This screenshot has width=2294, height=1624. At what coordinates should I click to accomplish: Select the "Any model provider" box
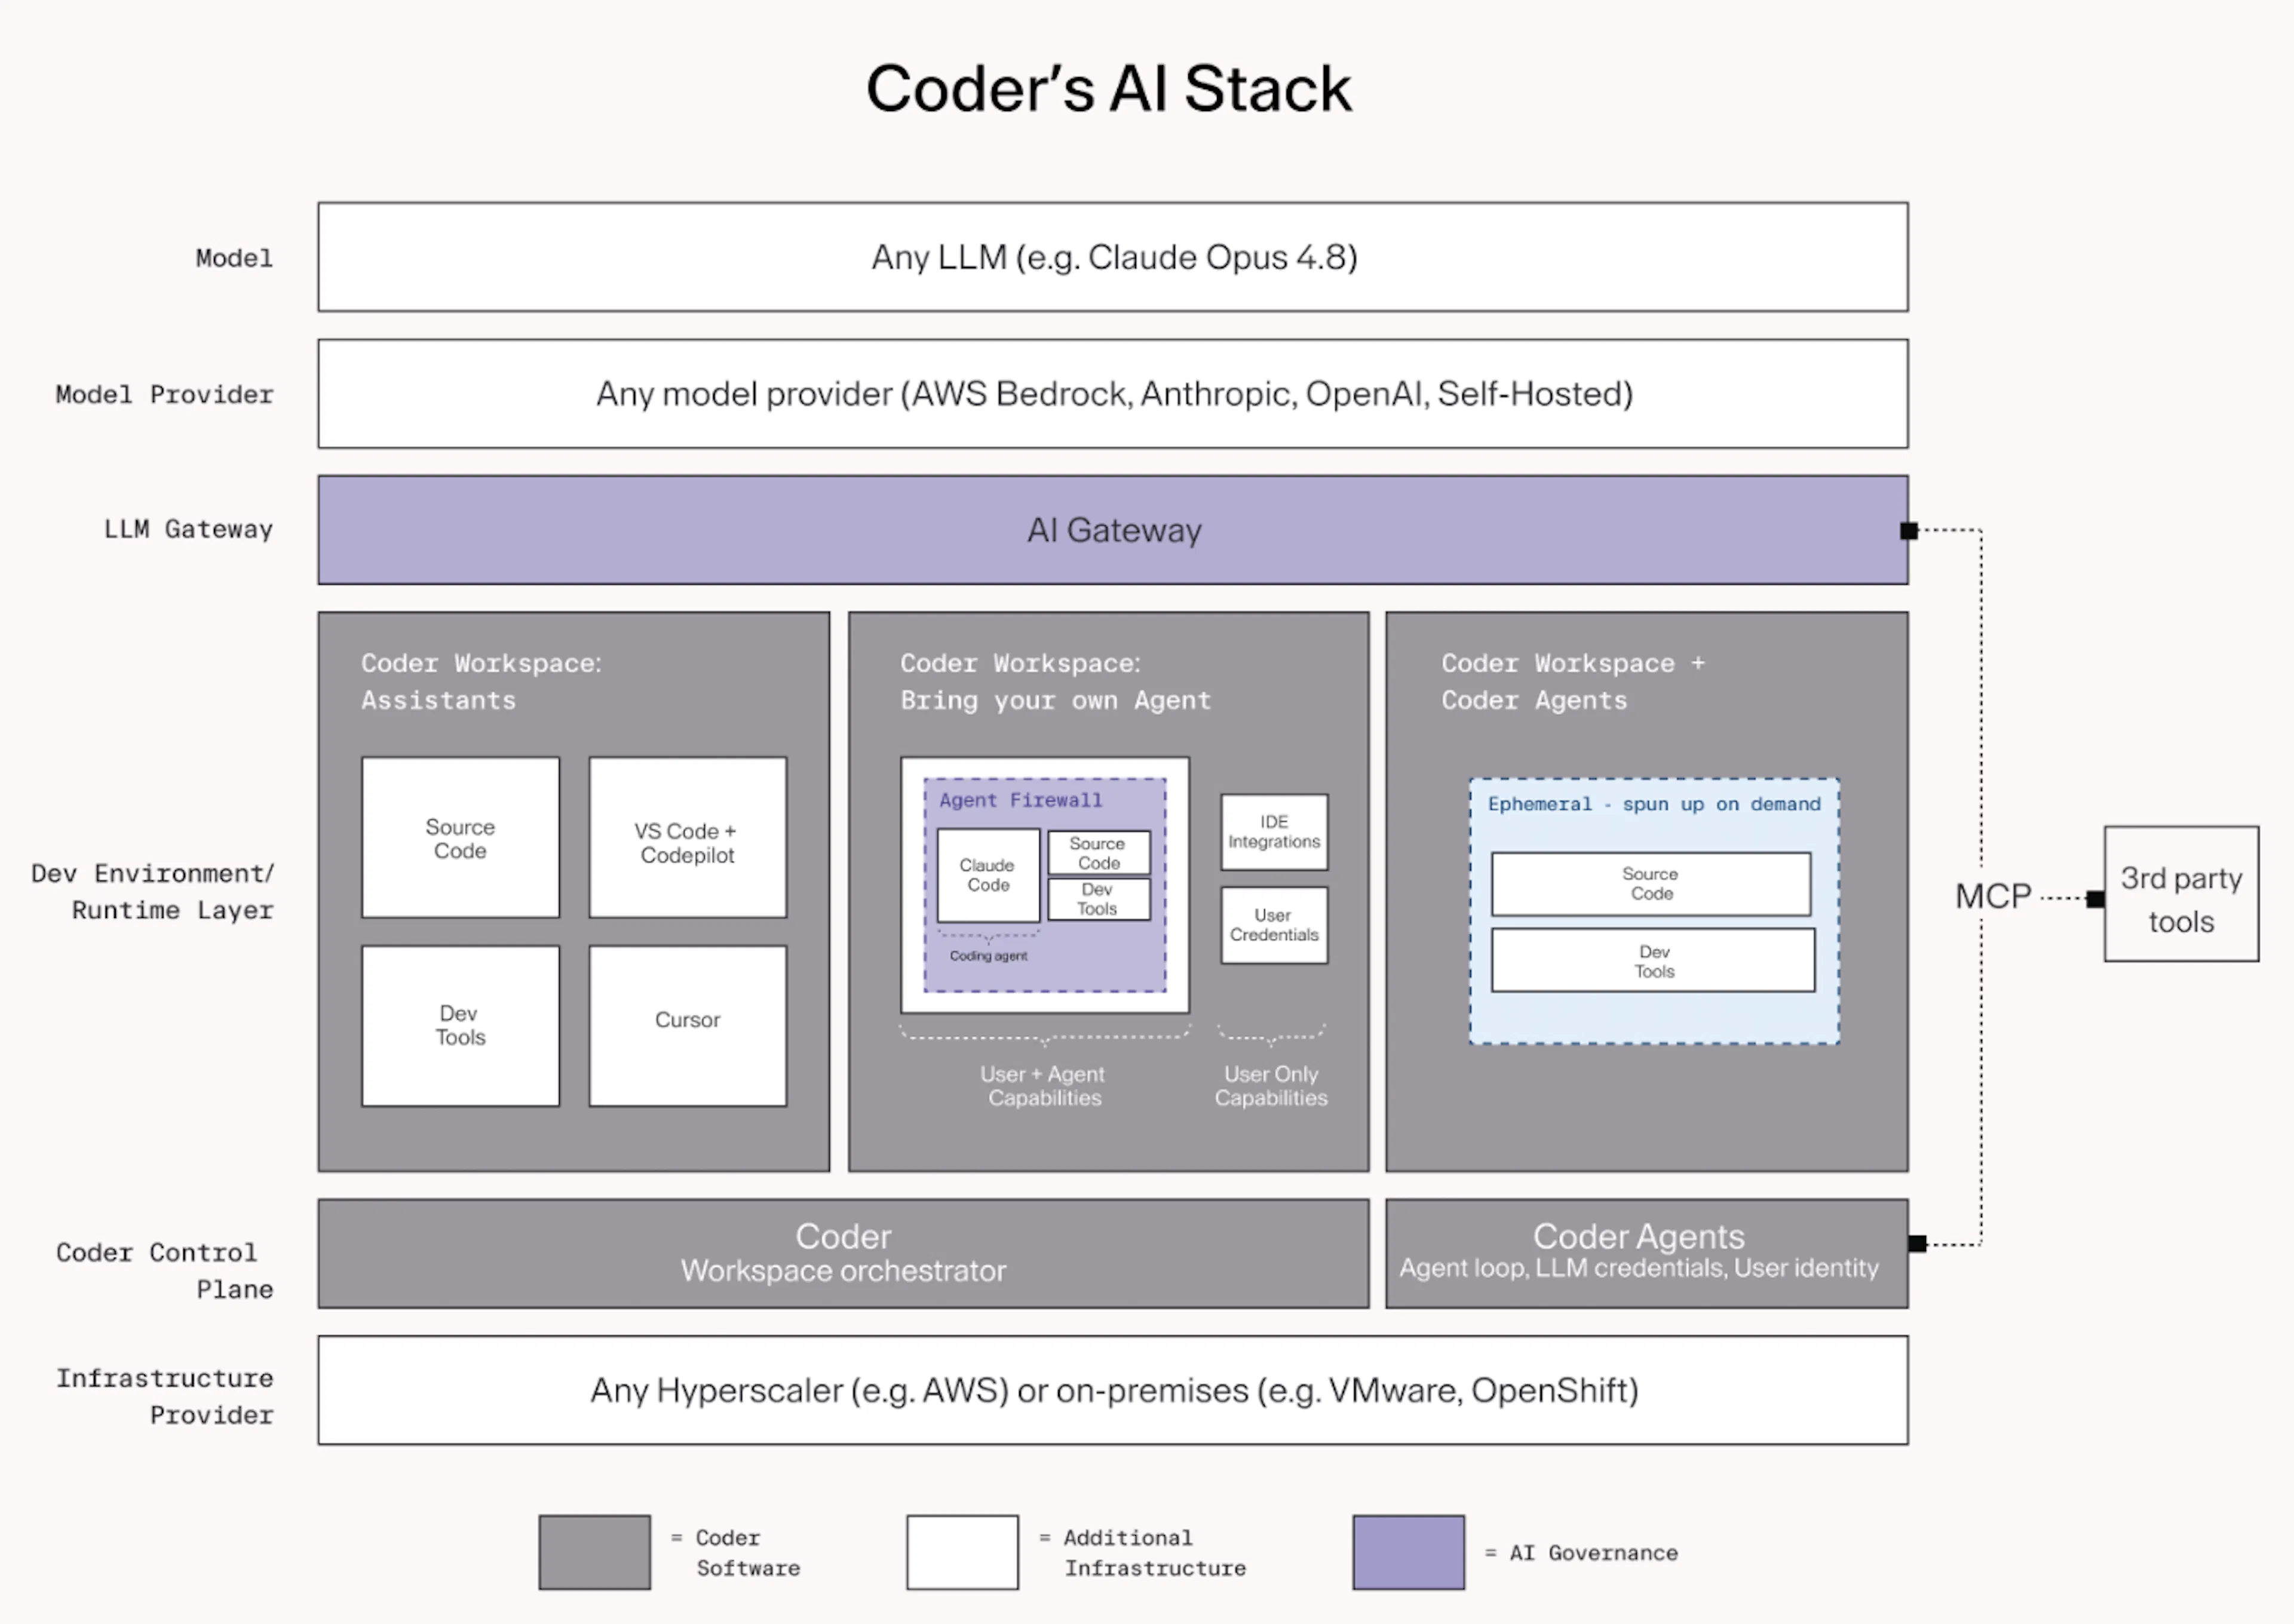1113,394
